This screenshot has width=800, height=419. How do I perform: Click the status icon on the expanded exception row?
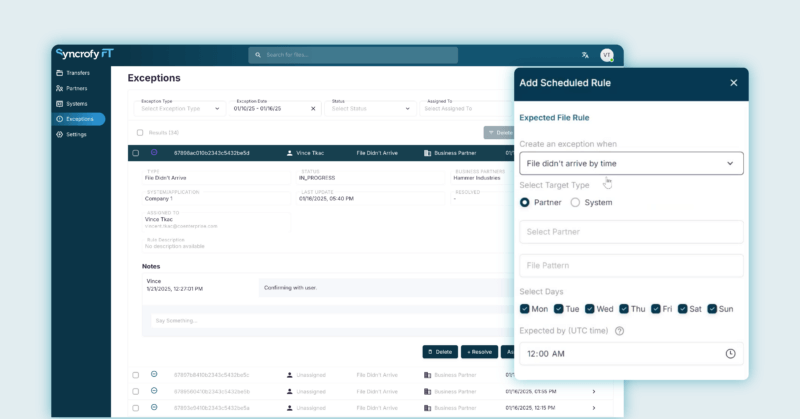(154, 153)
